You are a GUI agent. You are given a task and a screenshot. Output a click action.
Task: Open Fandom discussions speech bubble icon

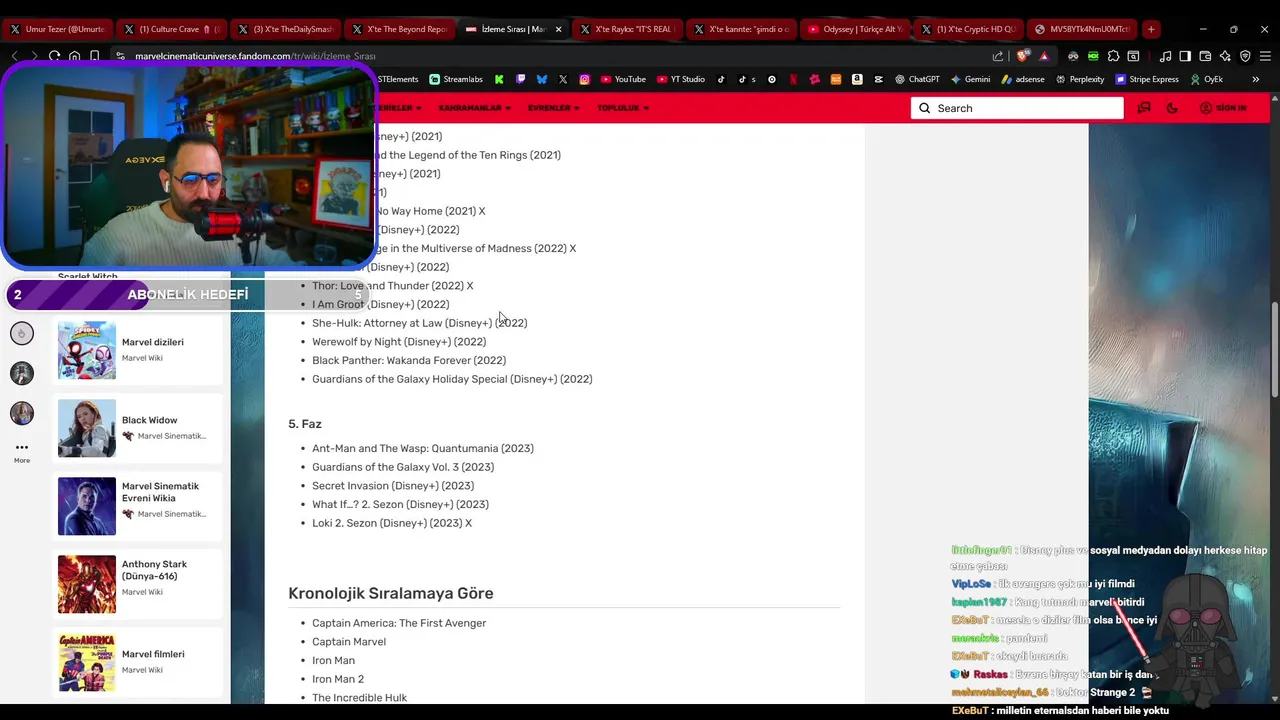[x=1144, y=108]
